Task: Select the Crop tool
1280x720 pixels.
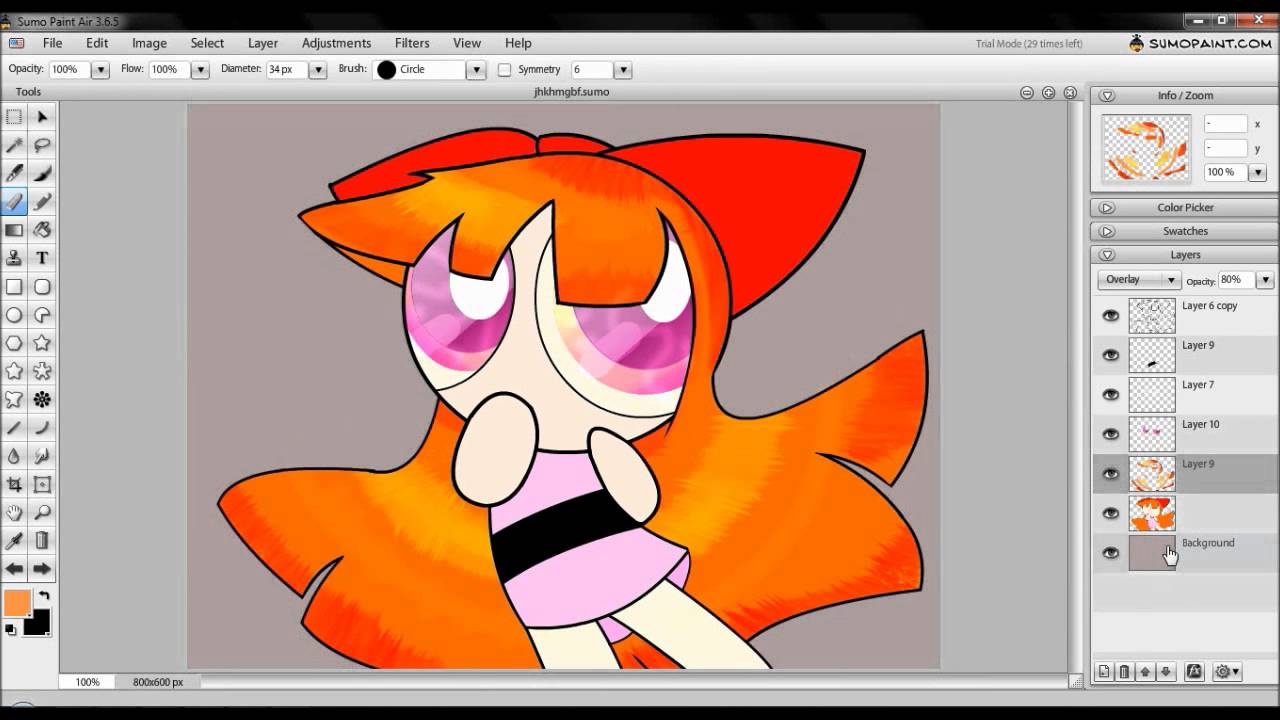Action: pyautogui.click(x=14, y=485)
